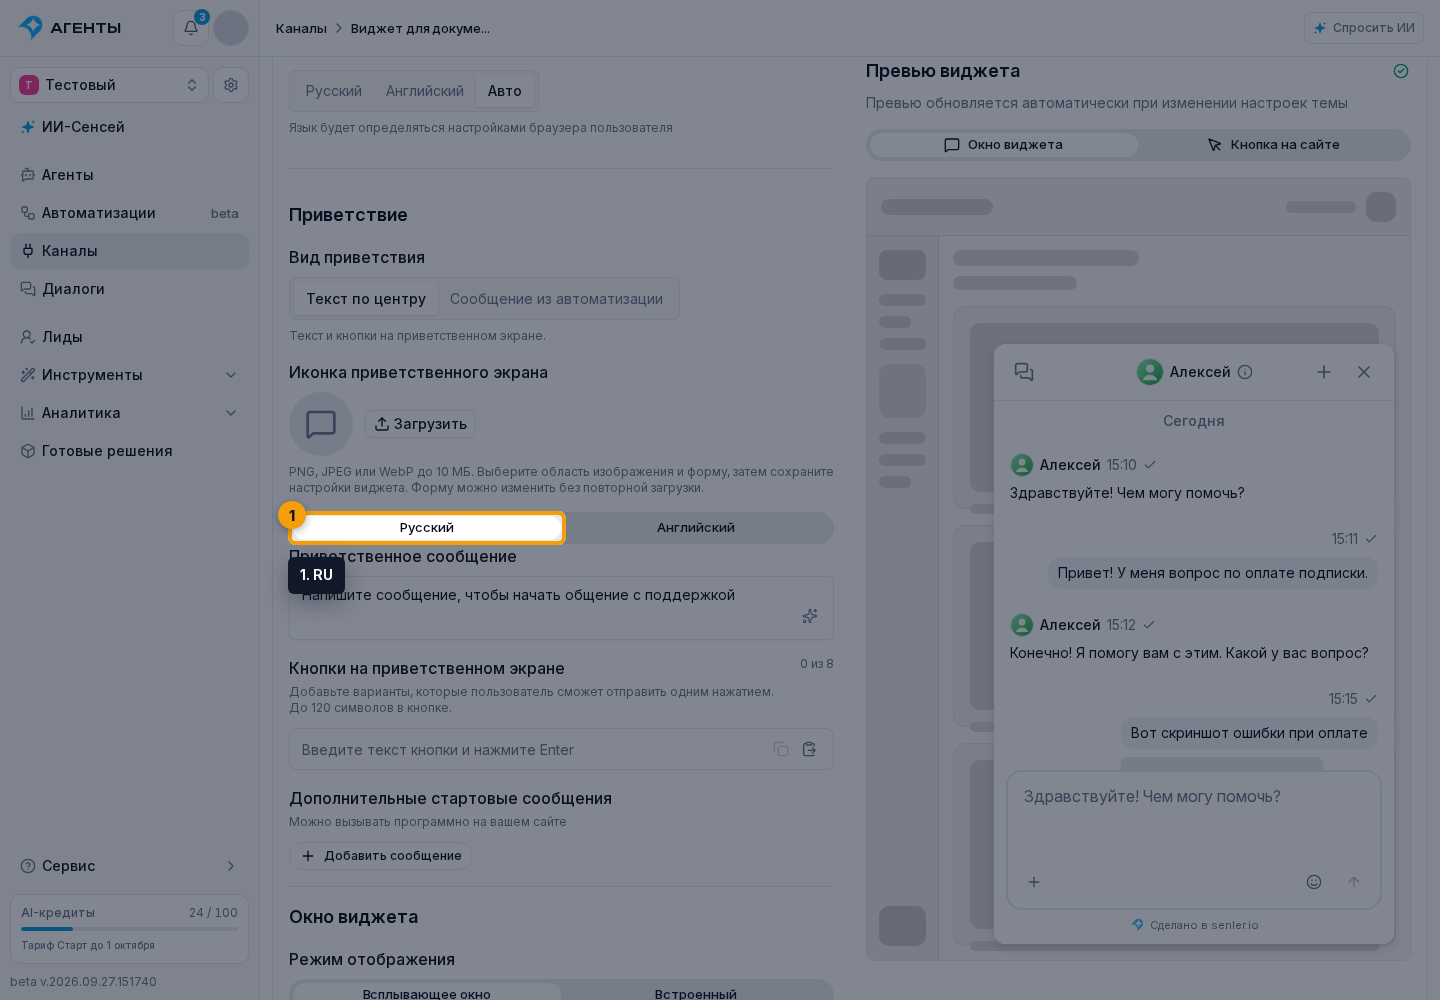Click the copy icon in button text field
This screenshot has height=1000, width=1440.
[x=781, y=749]
